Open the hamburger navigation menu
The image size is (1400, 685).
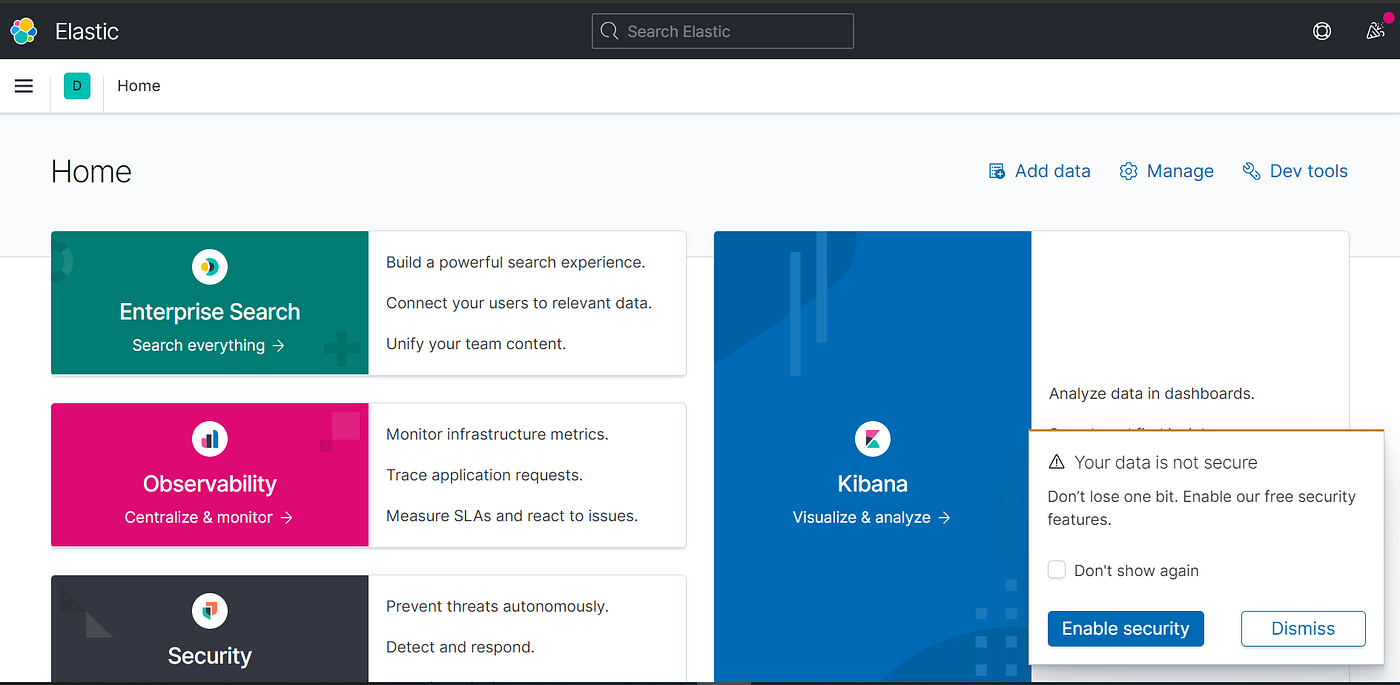[24, 86]
